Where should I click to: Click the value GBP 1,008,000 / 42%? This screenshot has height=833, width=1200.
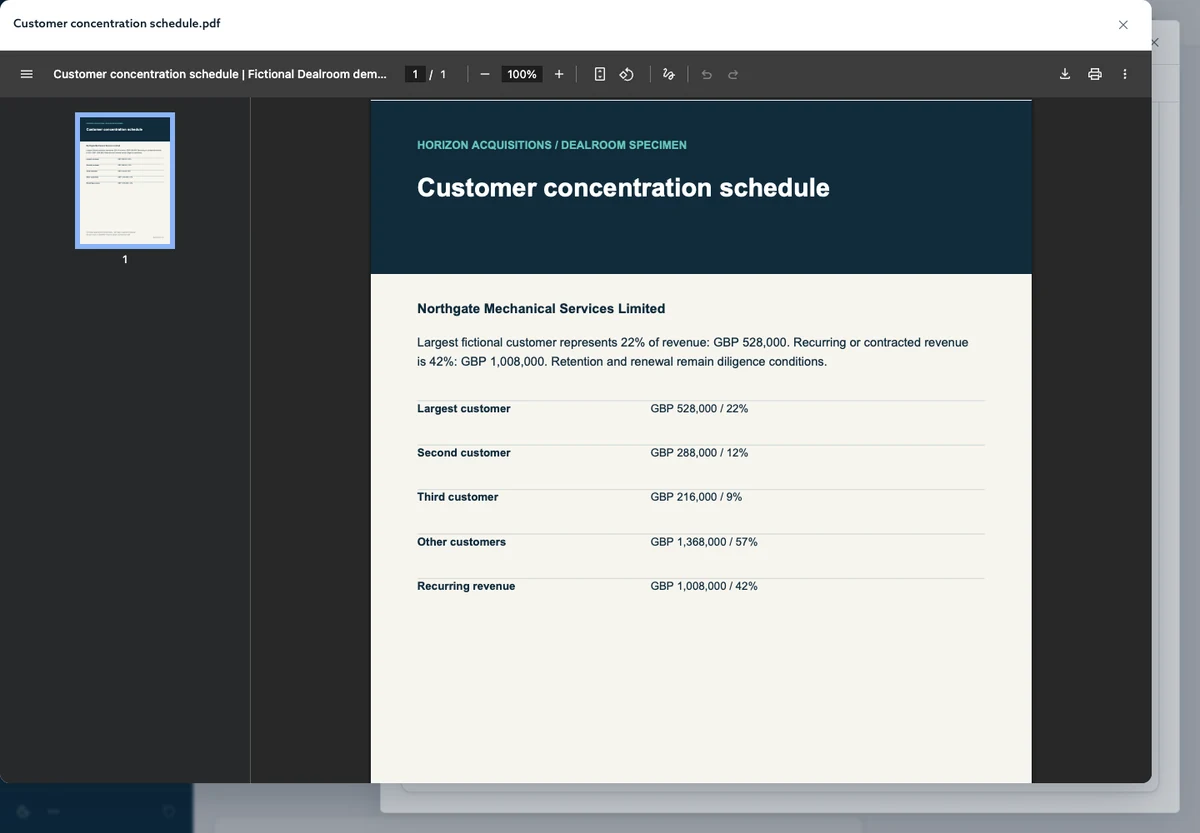pos(704,586)
